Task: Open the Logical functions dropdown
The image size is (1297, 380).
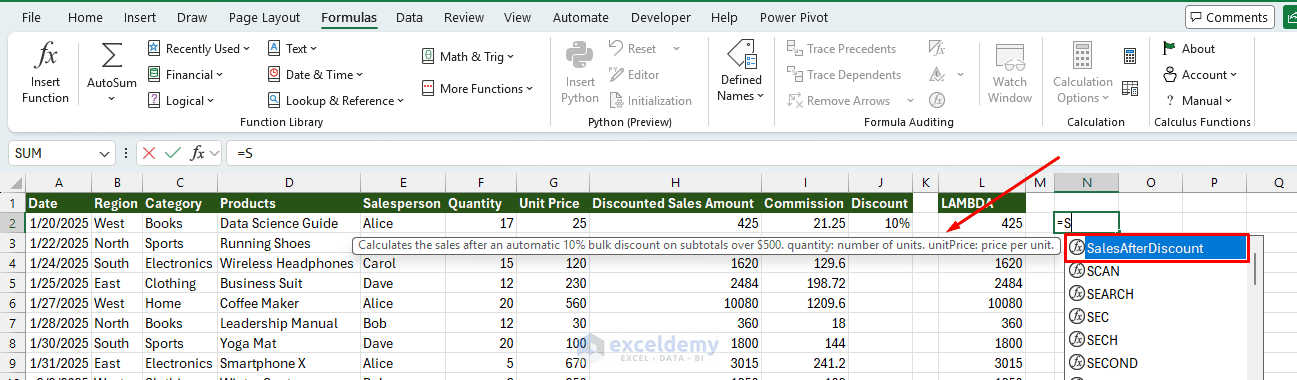Action: 181,100
